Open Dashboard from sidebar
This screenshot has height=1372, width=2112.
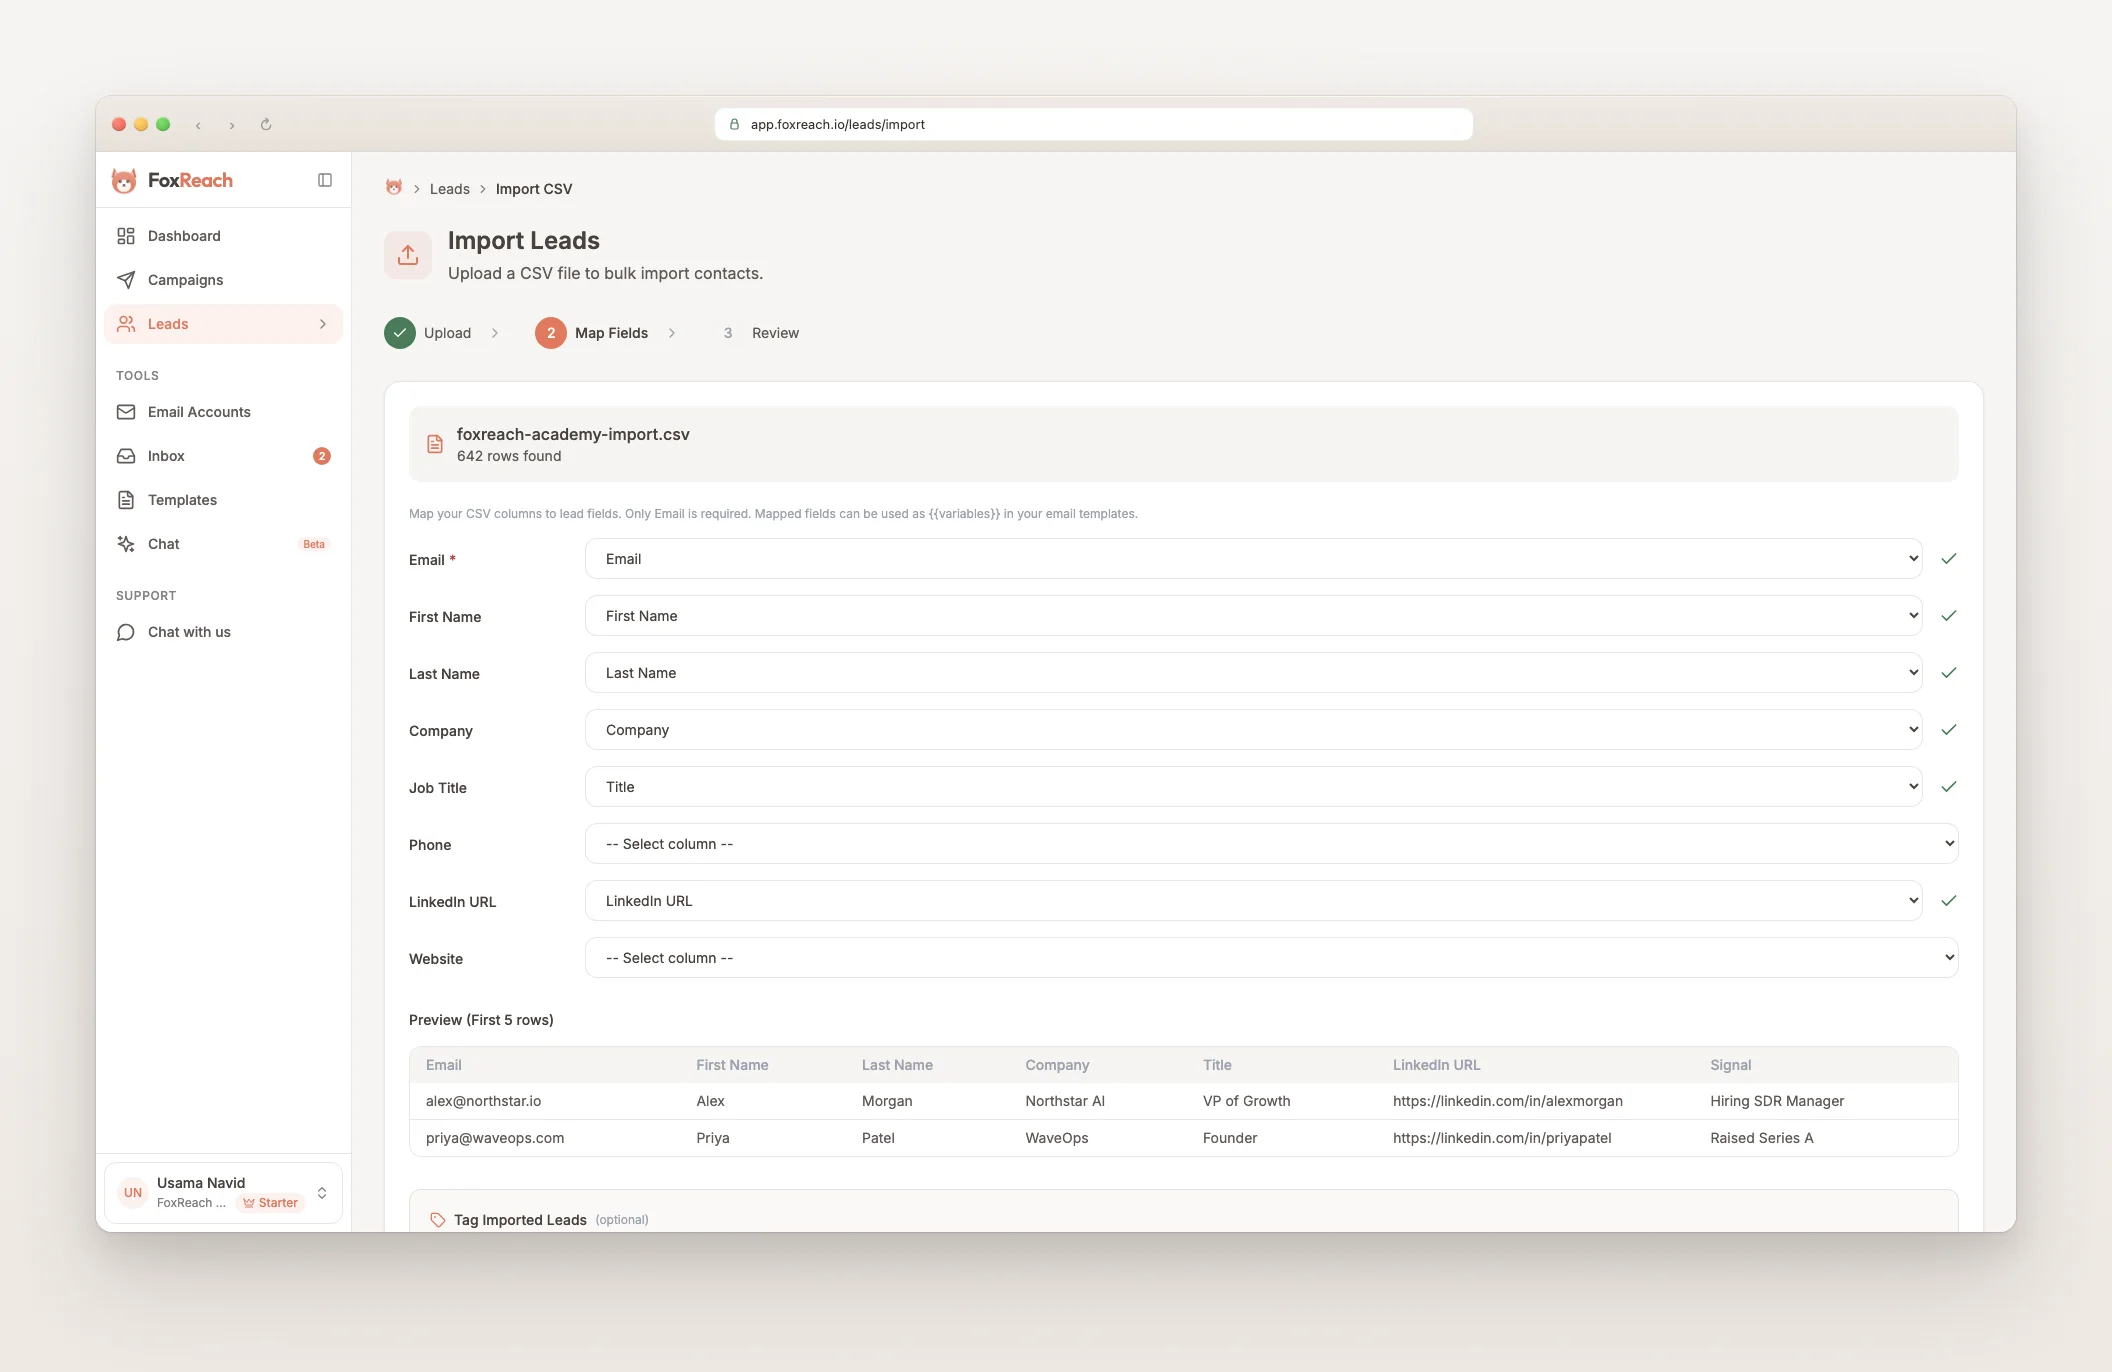[x=184, y=236]
